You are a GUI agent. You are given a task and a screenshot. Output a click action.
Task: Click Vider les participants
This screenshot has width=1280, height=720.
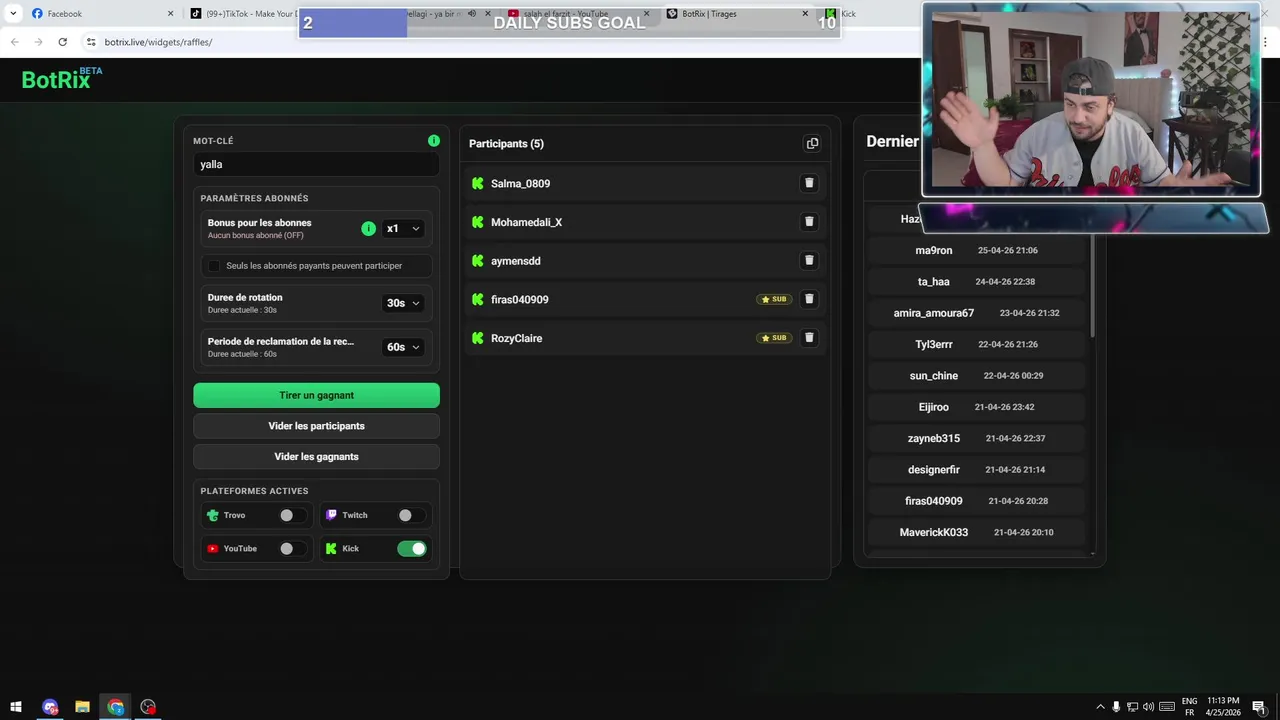[316, 426]
